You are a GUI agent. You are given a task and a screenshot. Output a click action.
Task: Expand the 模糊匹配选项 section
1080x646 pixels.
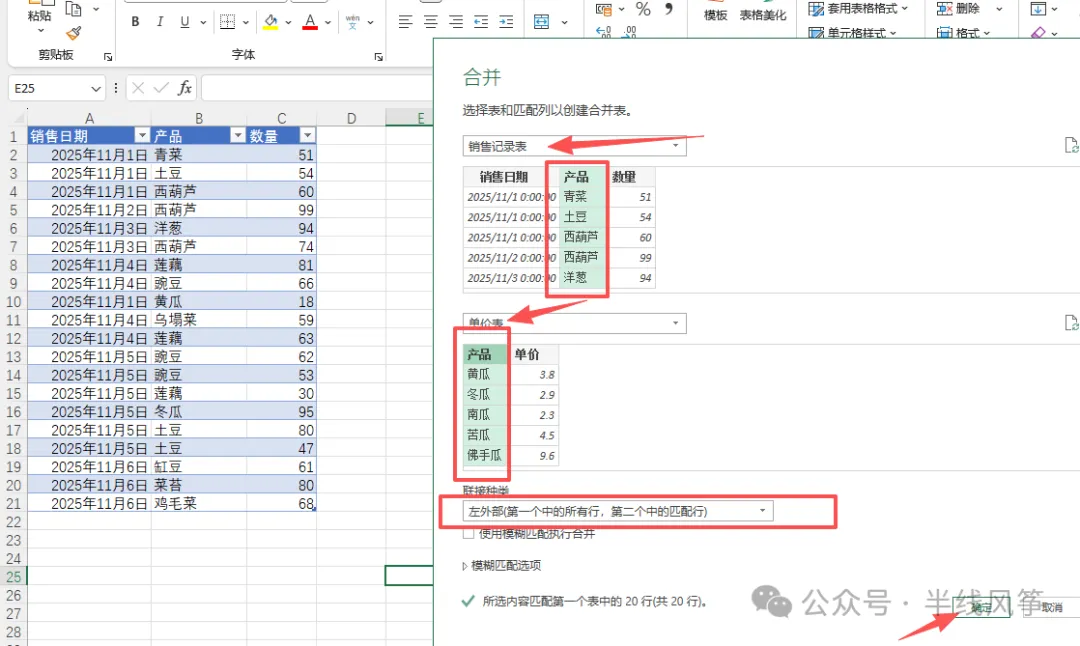pos(465,566)
